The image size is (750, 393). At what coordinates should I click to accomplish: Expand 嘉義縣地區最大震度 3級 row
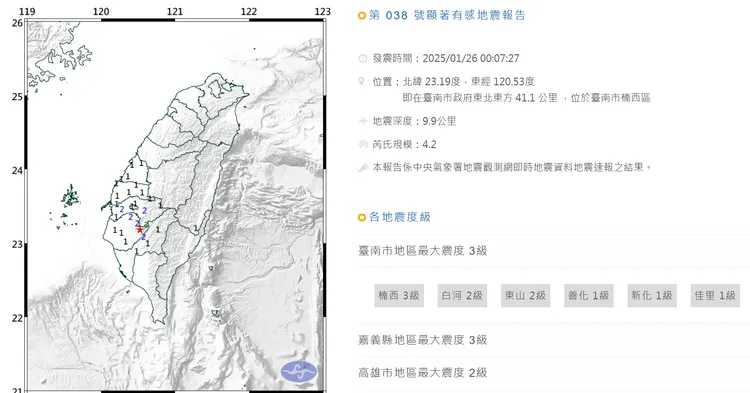pos(554,340)
